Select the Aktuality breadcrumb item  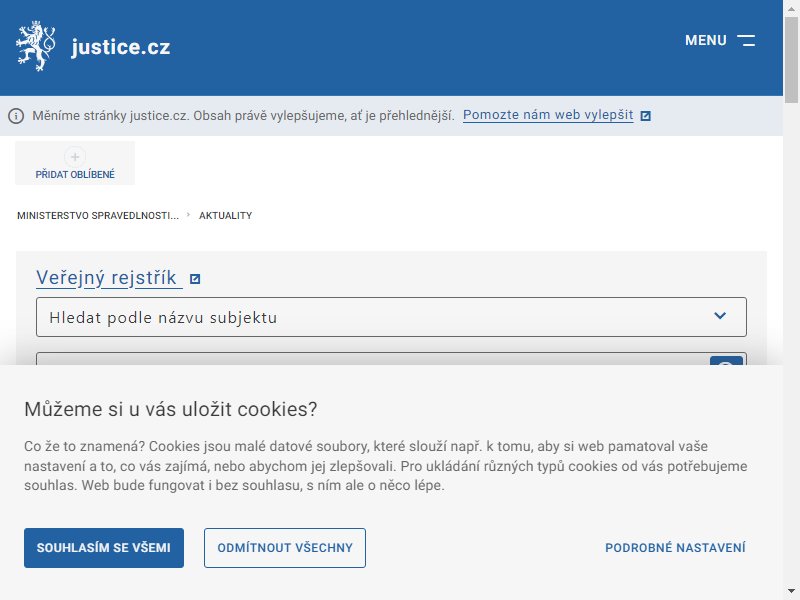(226, 215)
